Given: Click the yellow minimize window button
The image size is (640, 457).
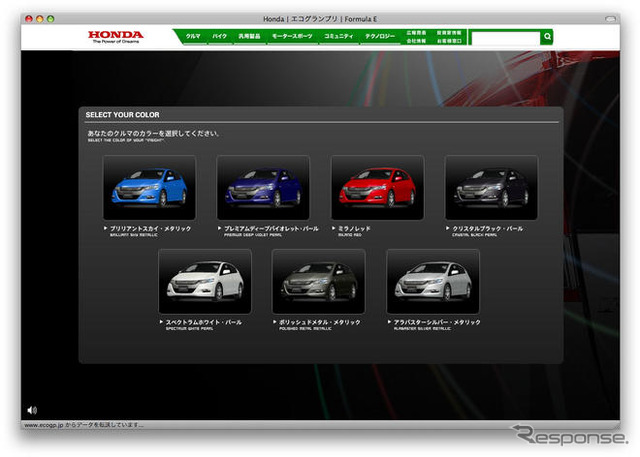Looking at the screenshot, I should click(40, 19).
